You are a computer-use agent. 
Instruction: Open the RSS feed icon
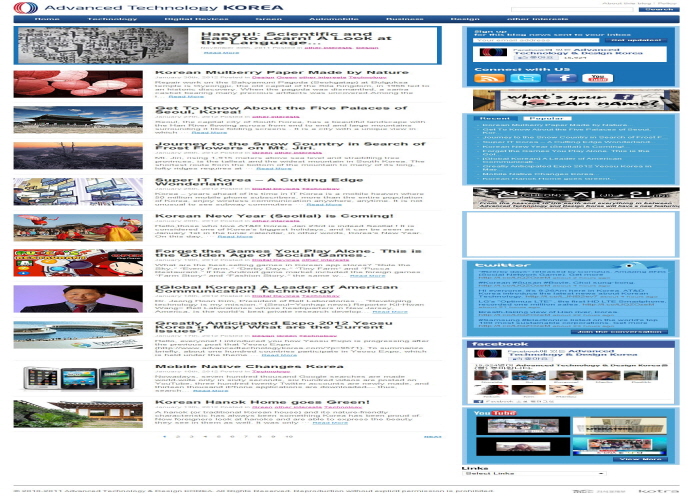[490, 78]
